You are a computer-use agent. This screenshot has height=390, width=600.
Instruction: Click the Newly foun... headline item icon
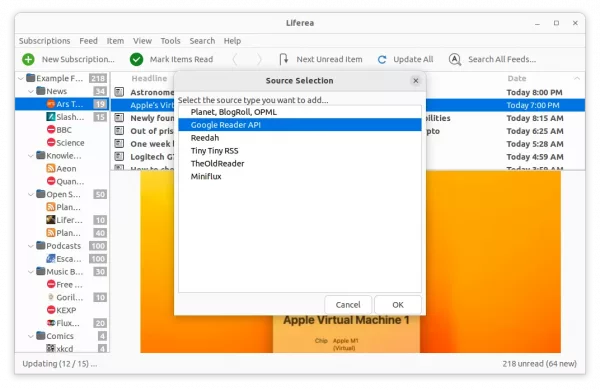(119, 118)
